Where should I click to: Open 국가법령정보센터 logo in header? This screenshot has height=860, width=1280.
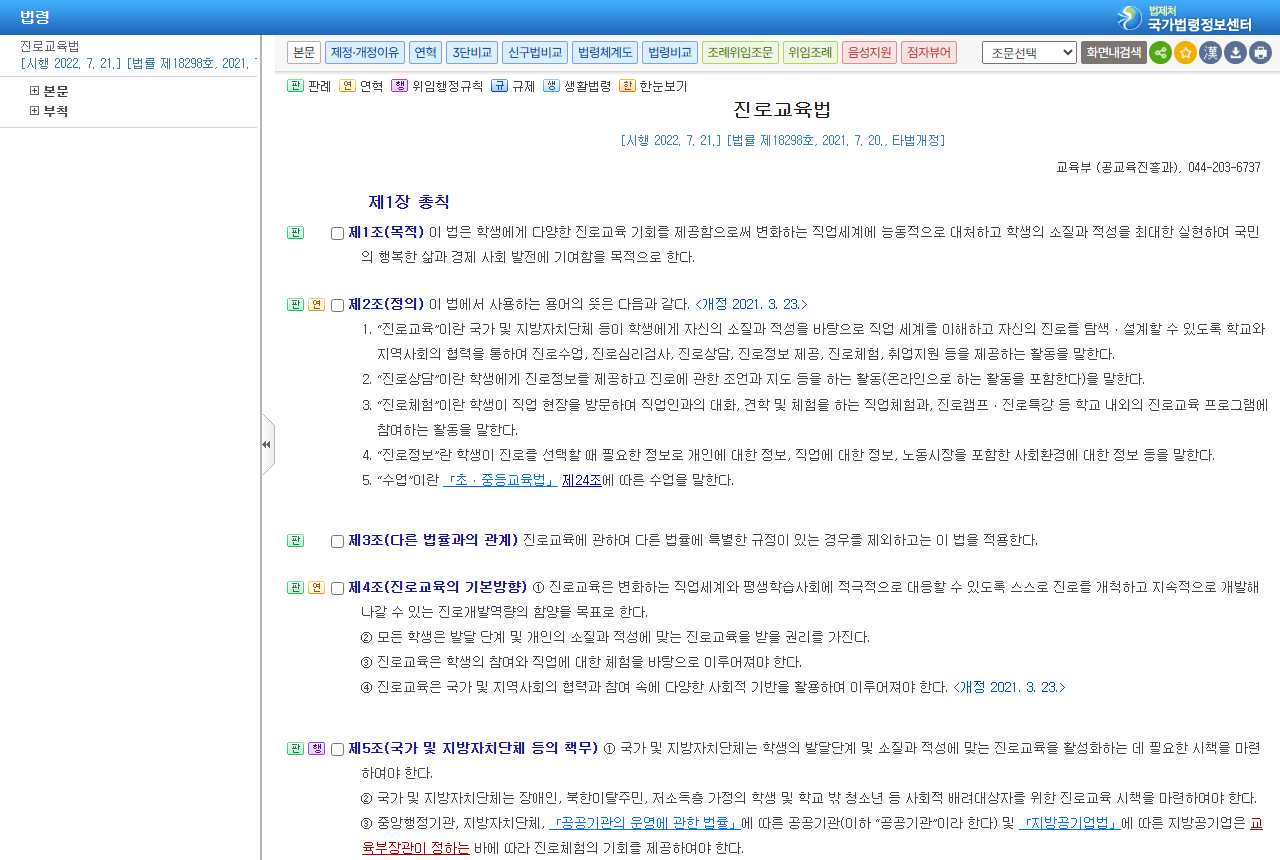1185,18
